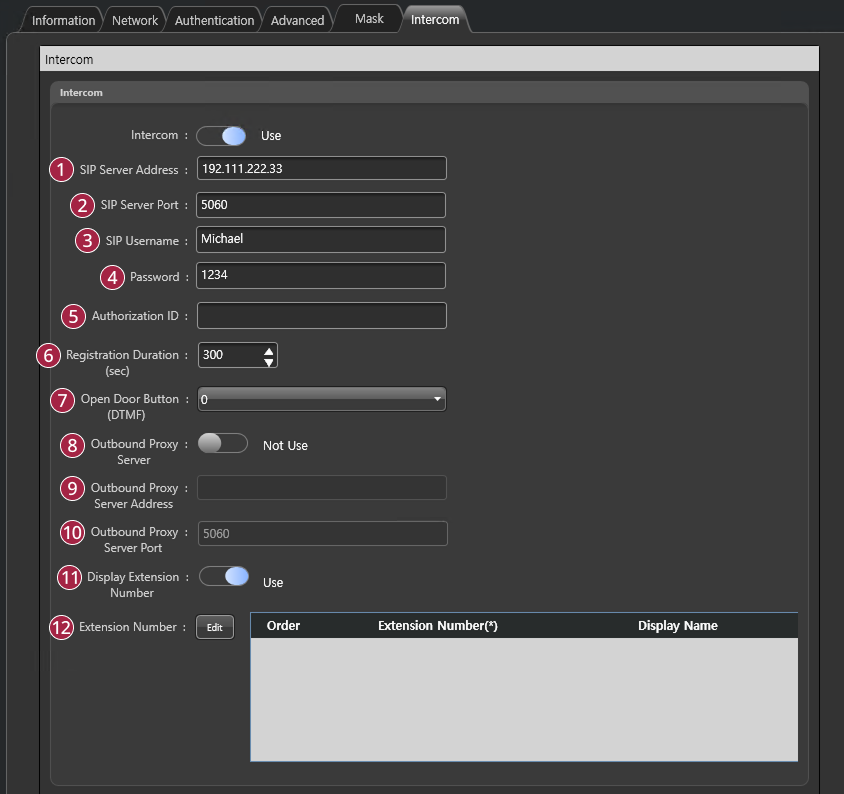Image resolution: width=844 pixels, height=794 pixels.
Task: Open the Information tab
Action: 63,20
